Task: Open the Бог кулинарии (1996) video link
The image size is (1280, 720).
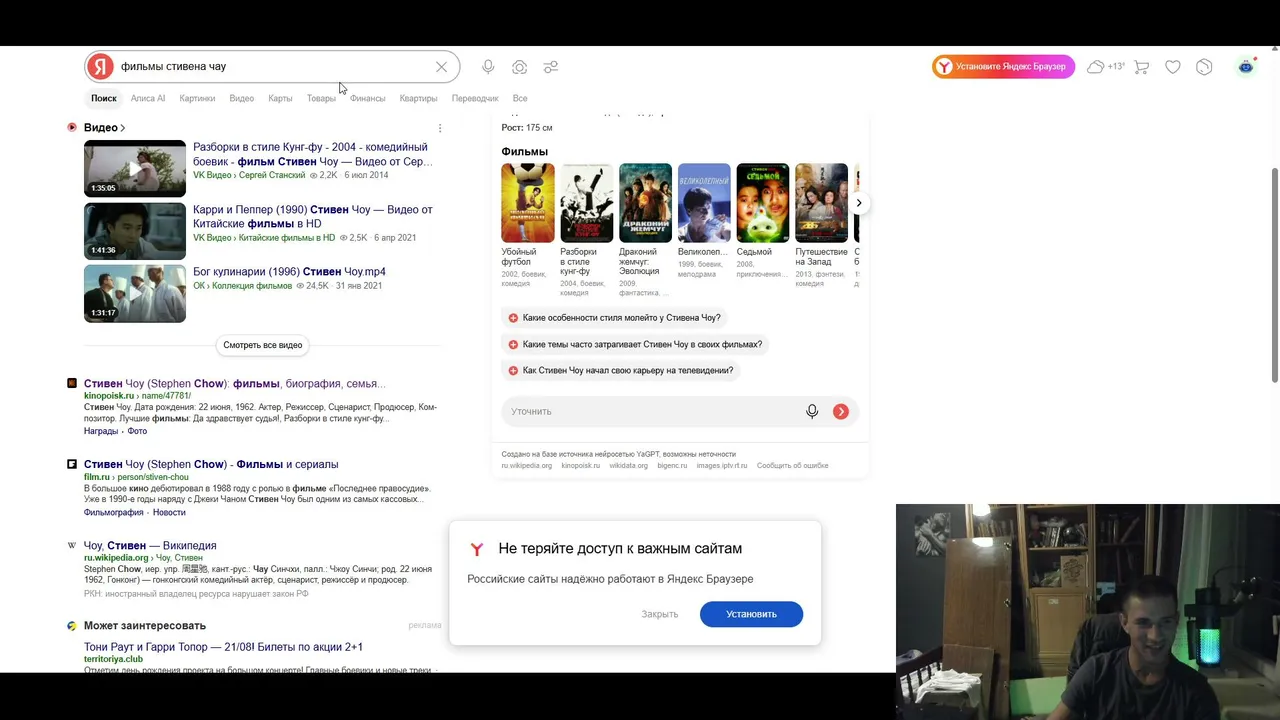Action: (289, 272)
